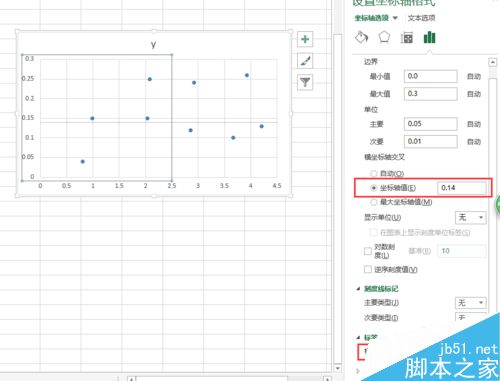Select the 最大坐标轴值(M) radio button
500x381 pixels.
[x=374, y=202]
